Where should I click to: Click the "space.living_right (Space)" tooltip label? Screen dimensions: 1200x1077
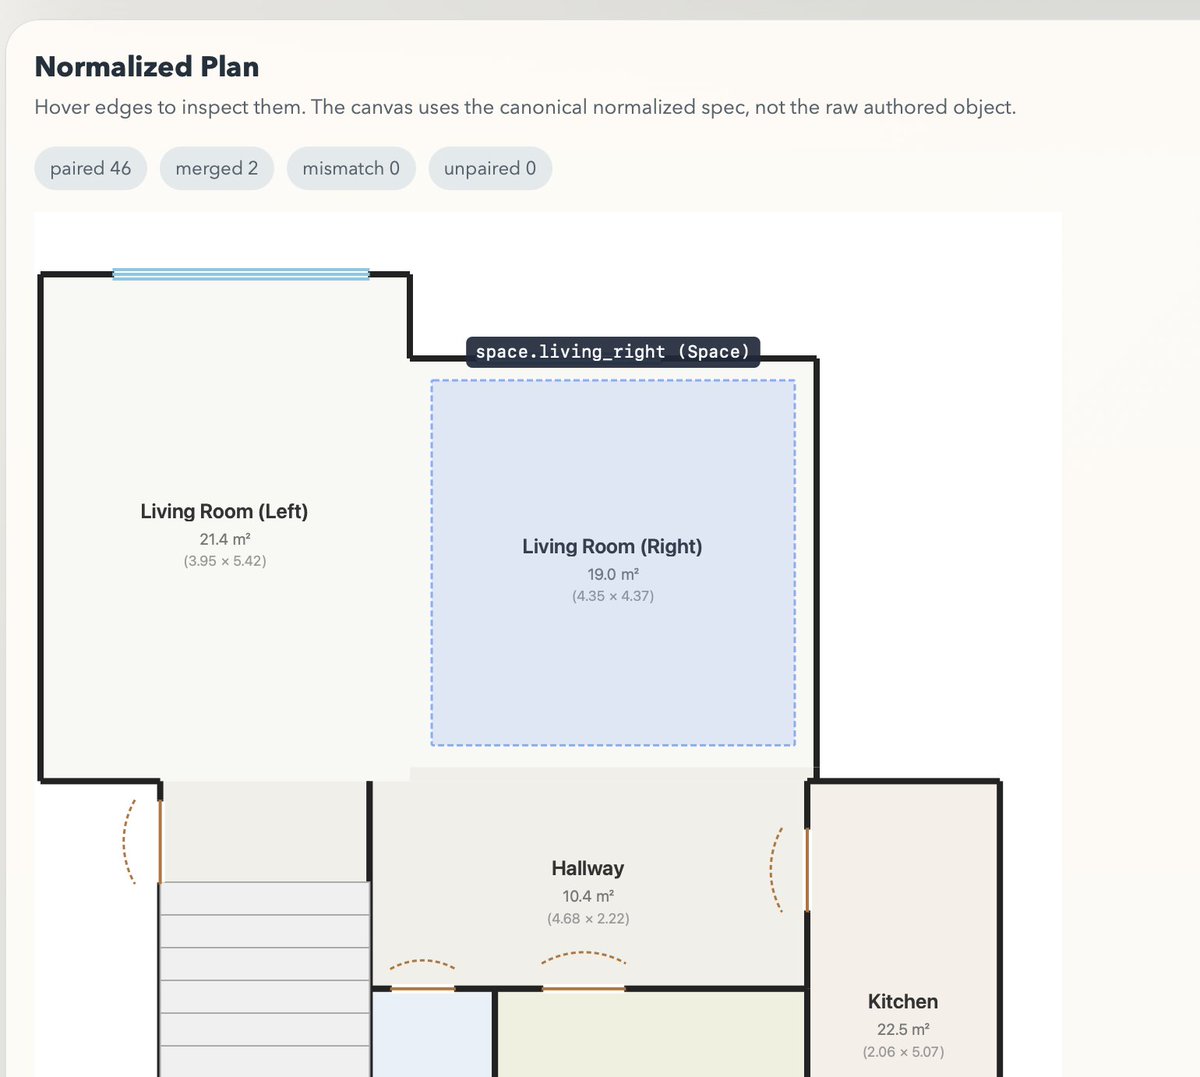click(613, 352)
